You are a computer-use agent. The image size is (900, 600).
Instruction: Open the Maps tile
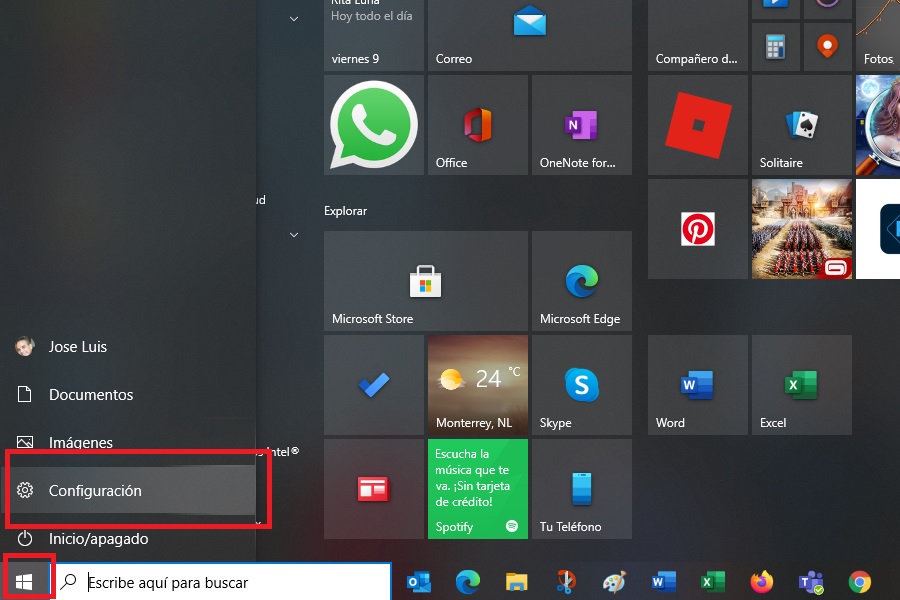click(x=828, y=45)
